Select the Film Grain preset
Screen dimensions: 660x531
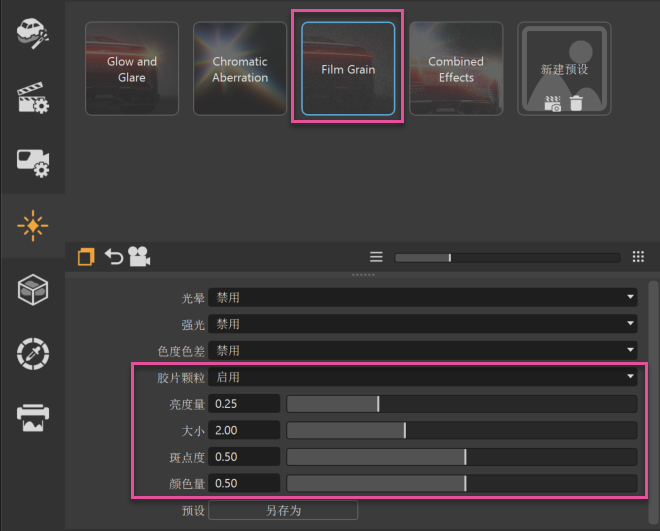348,69
